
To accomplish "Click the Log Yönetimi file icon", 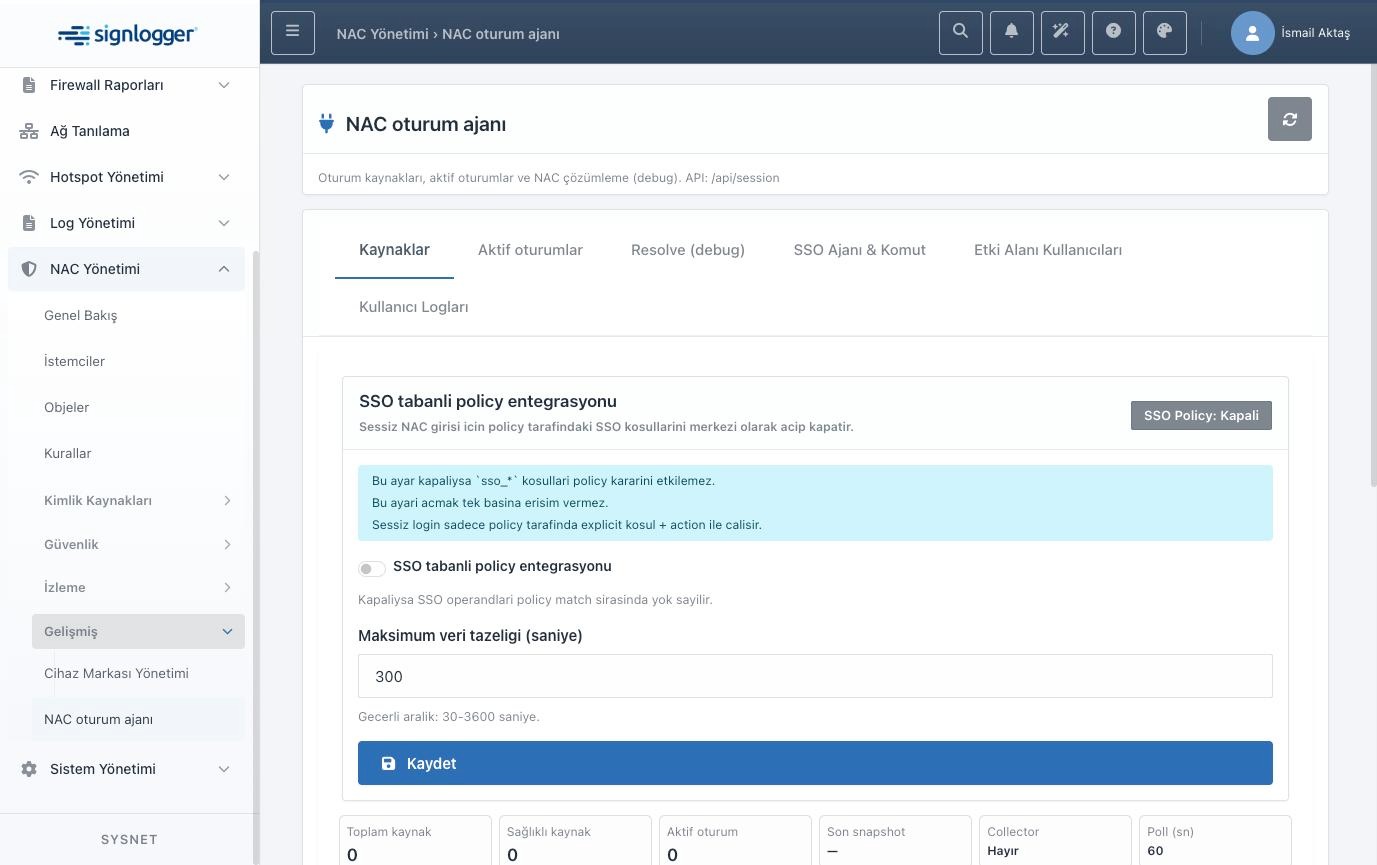I will tap(29, 223).
